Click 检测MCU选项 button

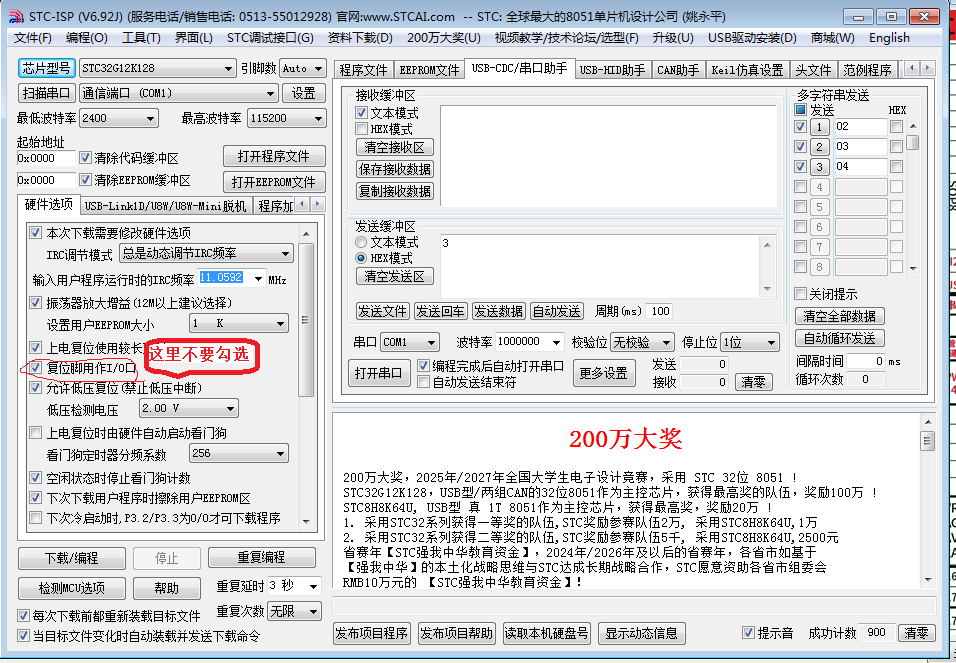(71, 588)
